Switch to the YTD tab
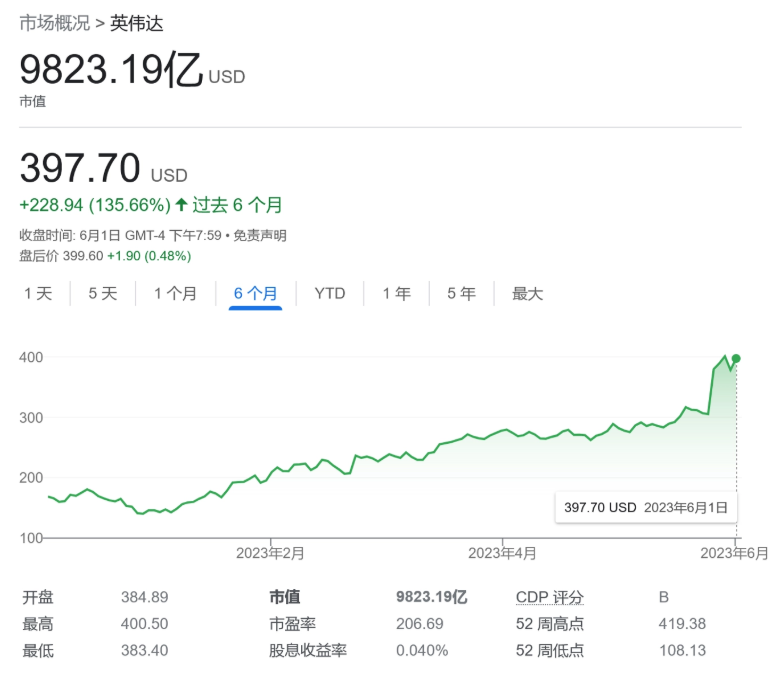This screenshot has height=675, width=779. [330, 294]
